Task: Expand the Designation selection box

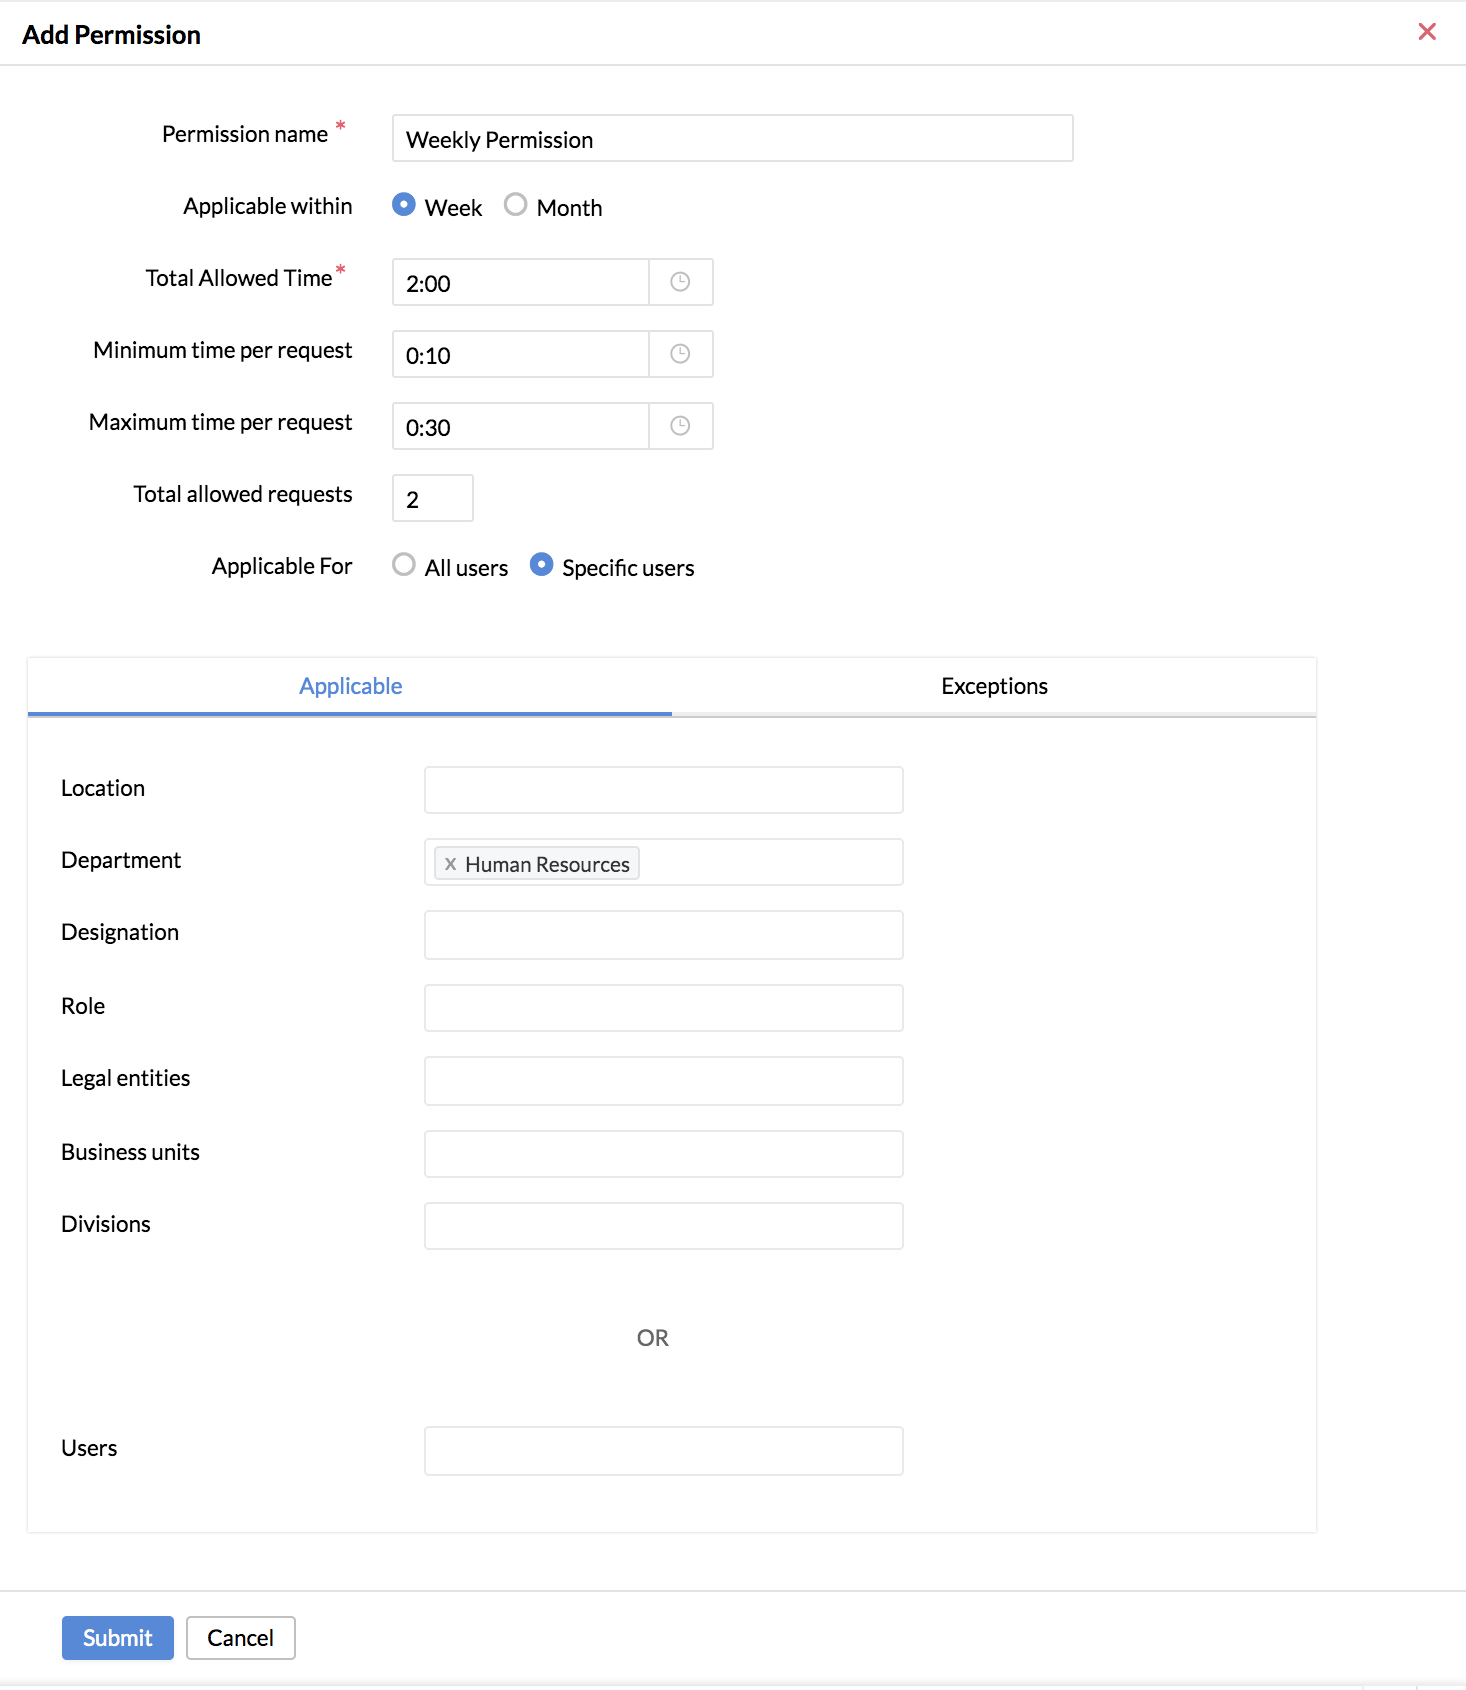Action: 663,935
